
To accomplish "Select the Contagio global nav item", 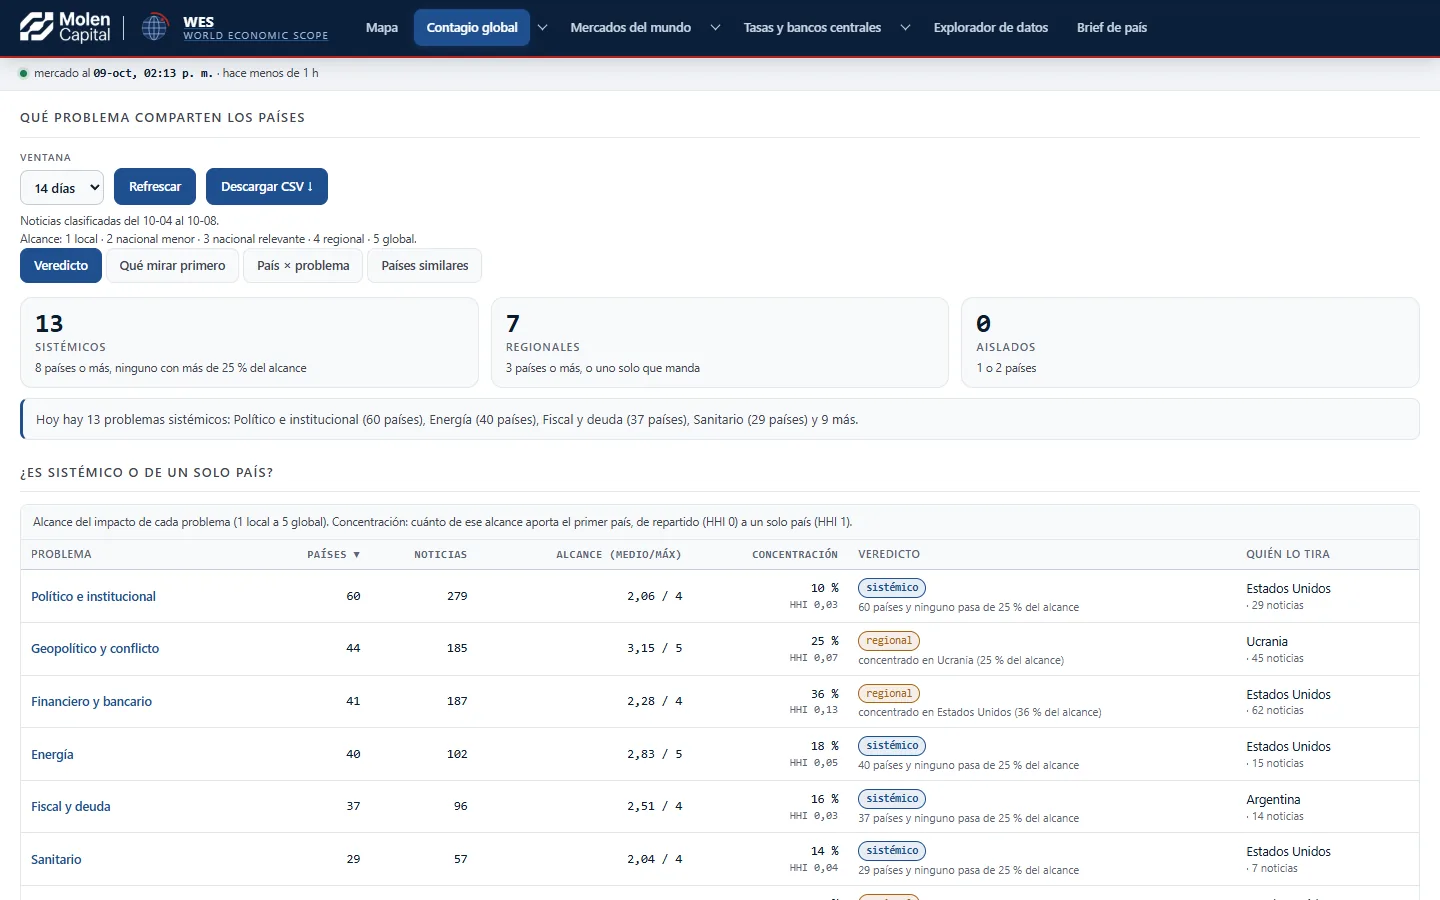I will [472, 28].
